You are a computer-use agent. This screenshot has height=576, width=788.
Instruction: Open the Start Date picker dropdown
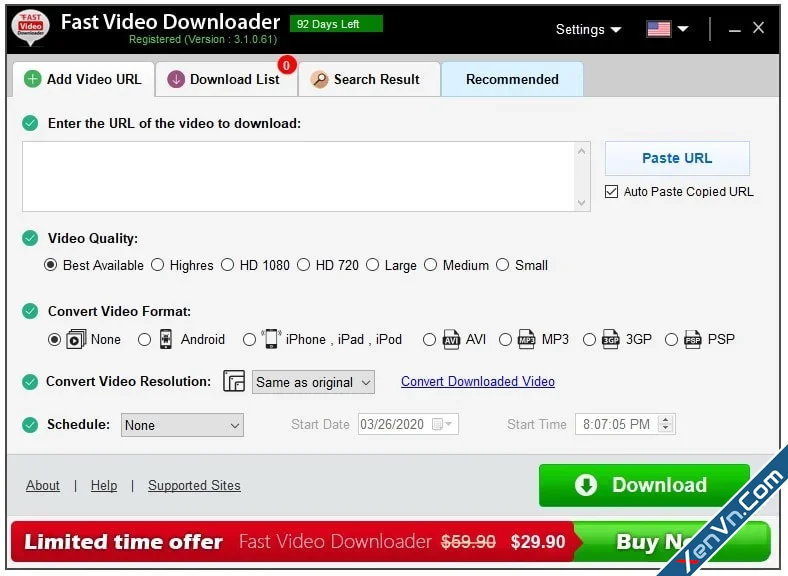click(x=449, y=424)
